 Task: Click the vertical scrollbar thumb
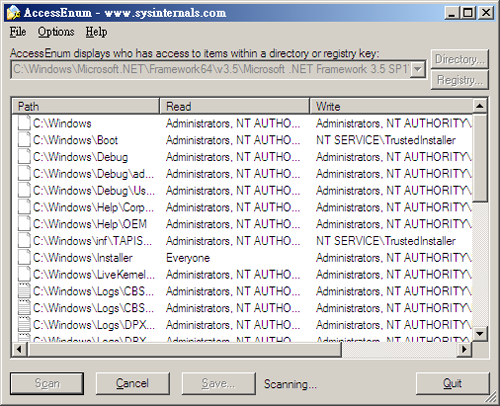[480, 158]
